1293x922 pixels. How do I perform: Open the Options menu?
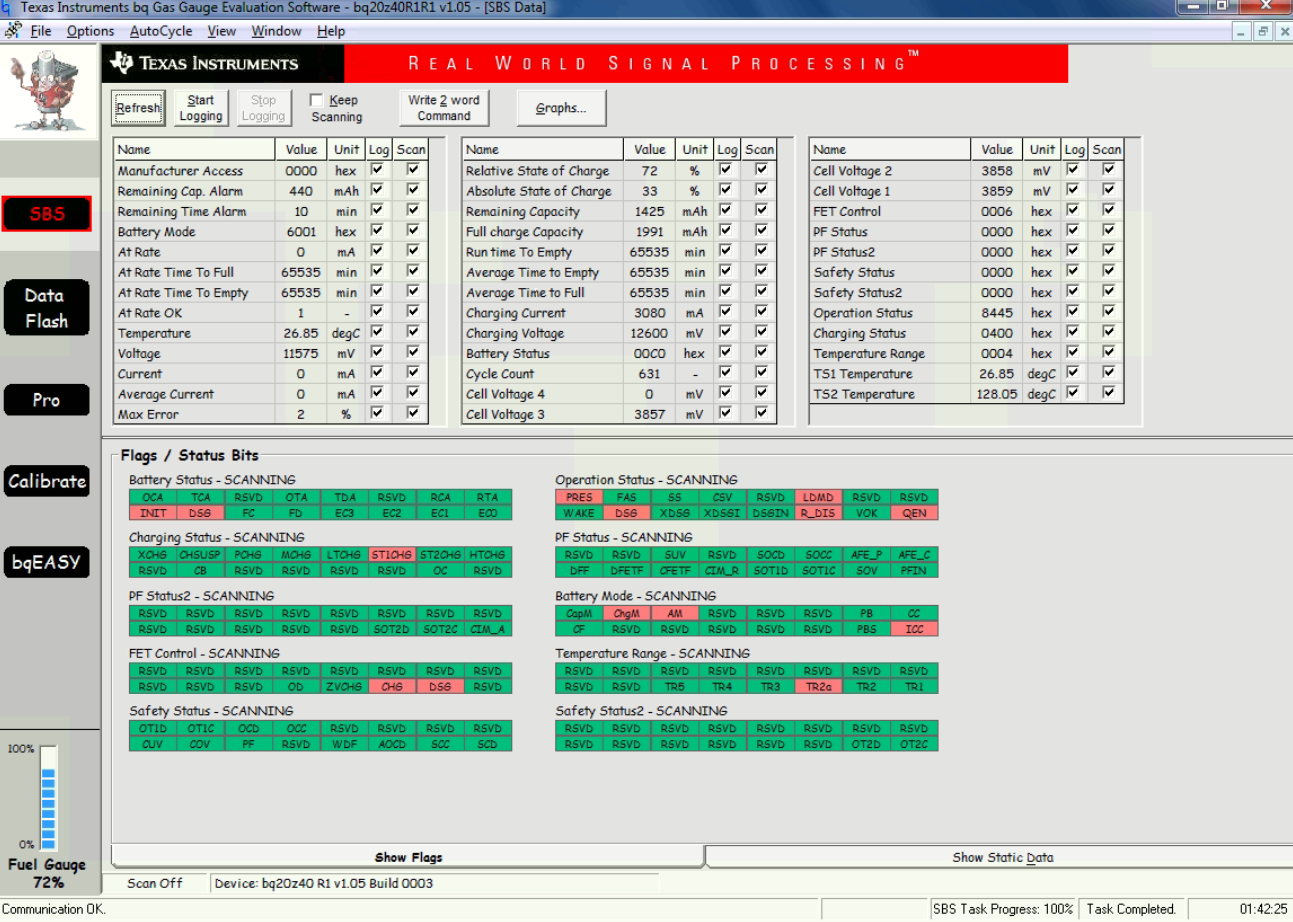coord(90,31)
